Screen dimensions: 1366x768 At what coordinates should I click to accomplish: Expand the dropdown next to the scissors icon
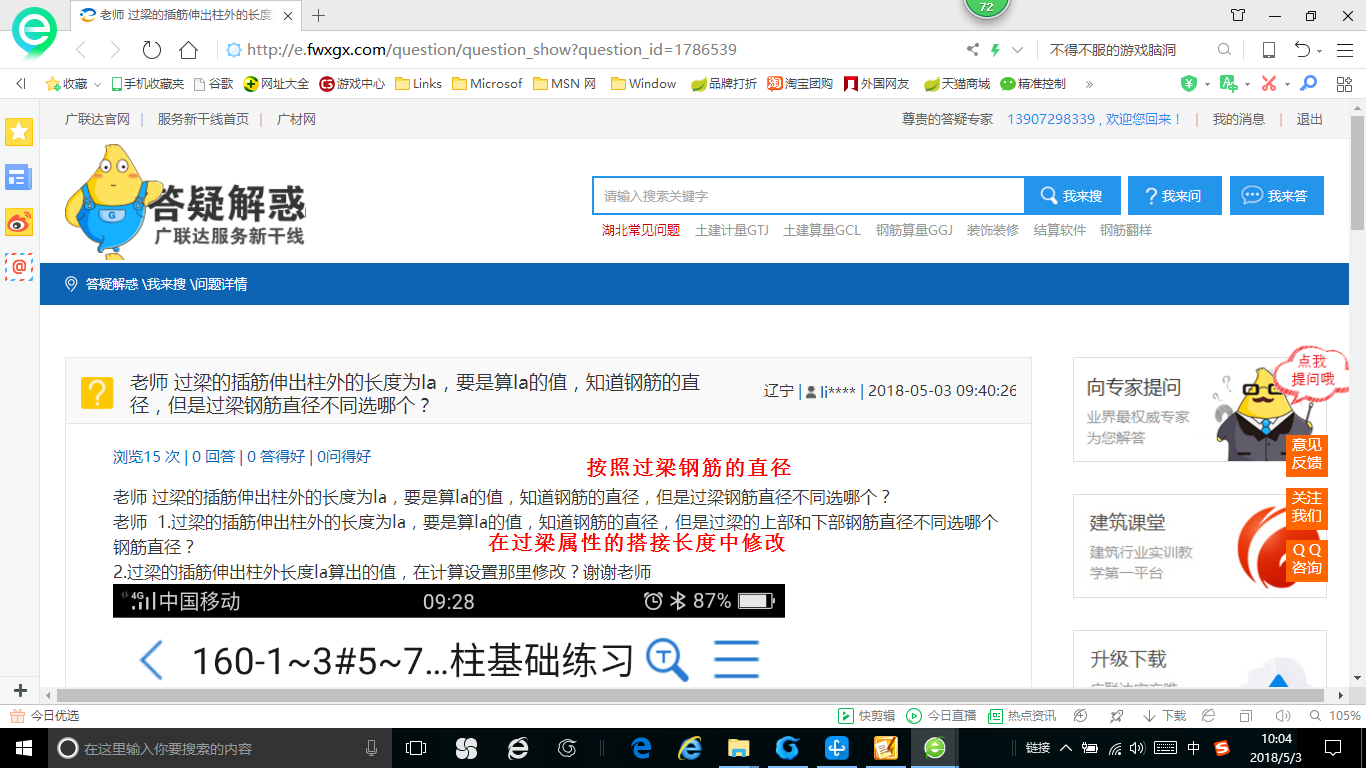click(1287, 84)
